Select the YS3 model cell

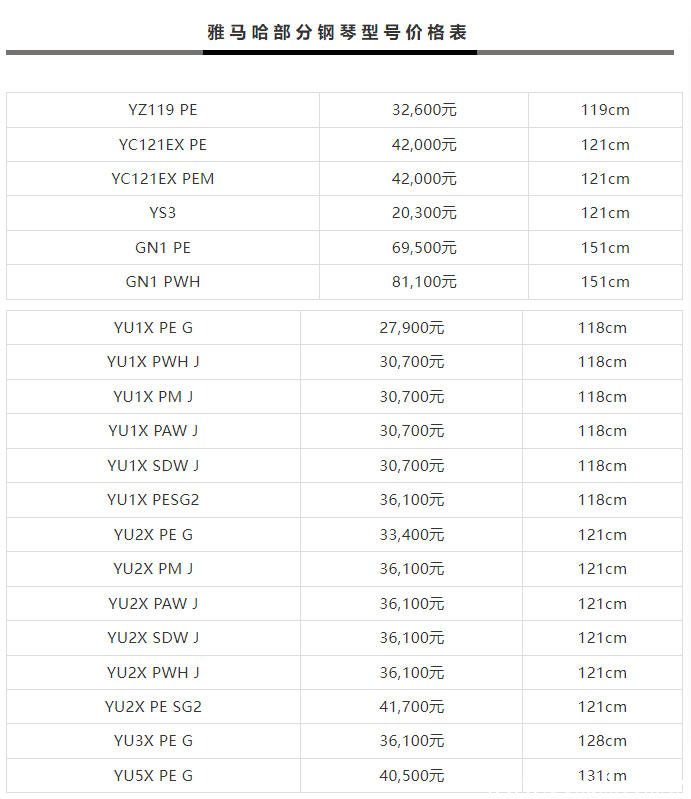click(x=163, y=212)
